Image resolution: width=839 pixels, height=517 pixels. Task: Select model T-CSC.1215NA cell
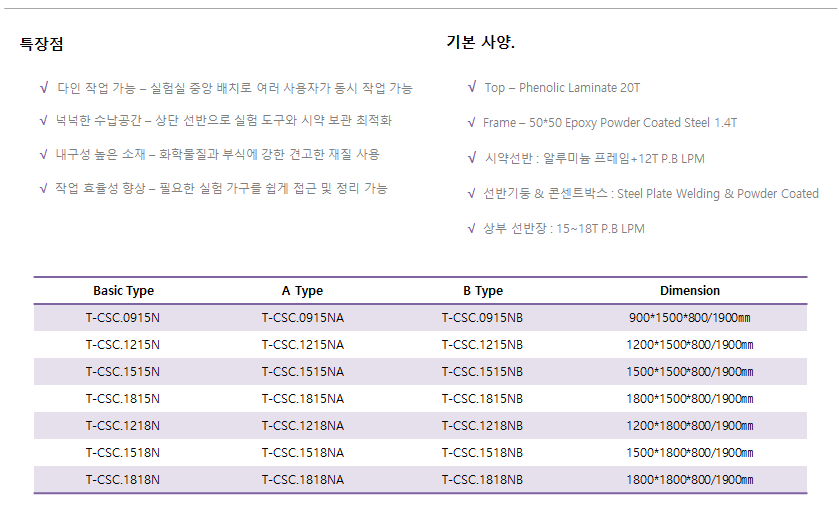303,345
